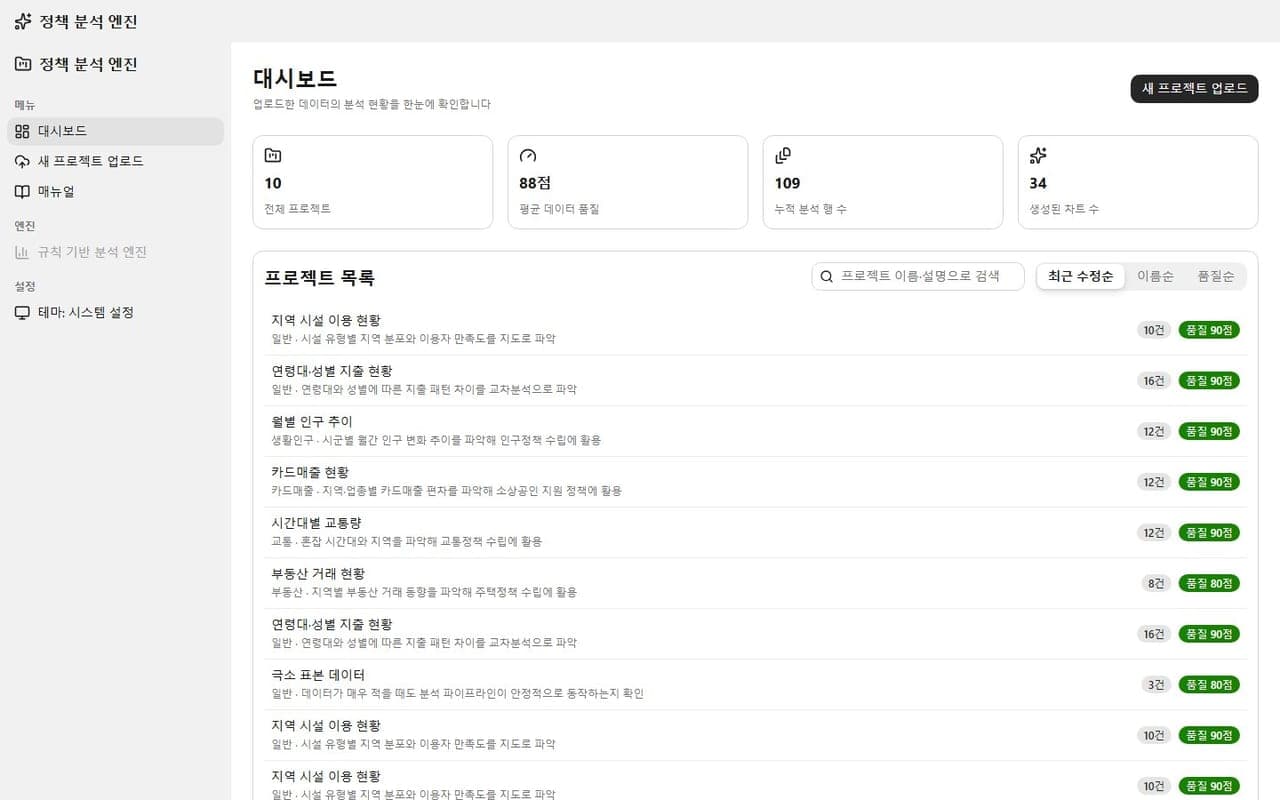This screenshot has width=1280, height=800.
Task: Click description starting 카드매출 · 지역·업종별
Action: 446,491
